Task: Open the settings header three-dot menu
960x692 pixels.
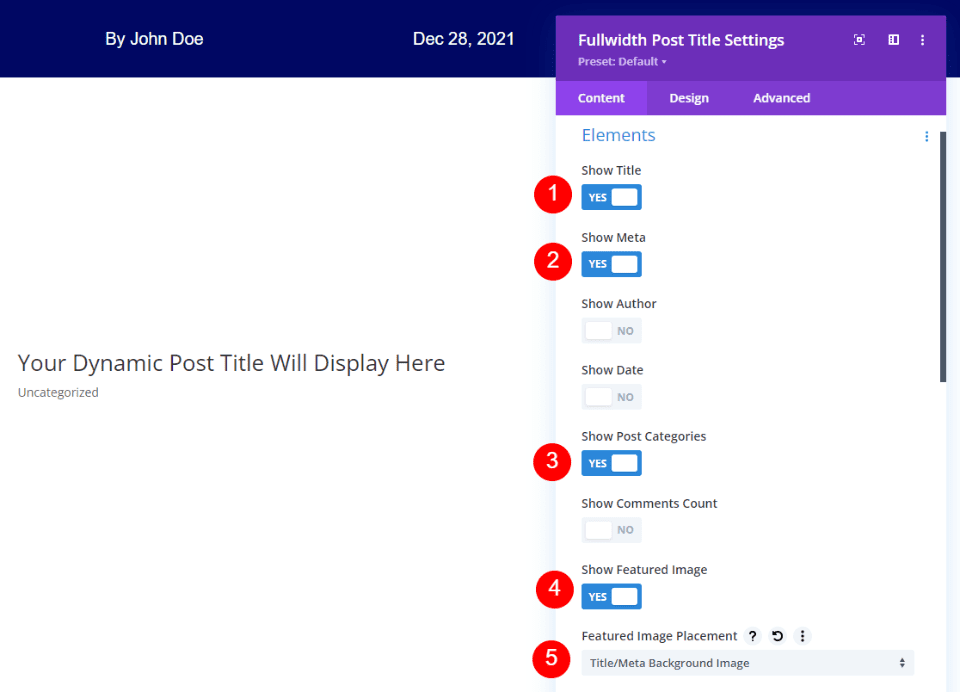Action: pos(922,39)
